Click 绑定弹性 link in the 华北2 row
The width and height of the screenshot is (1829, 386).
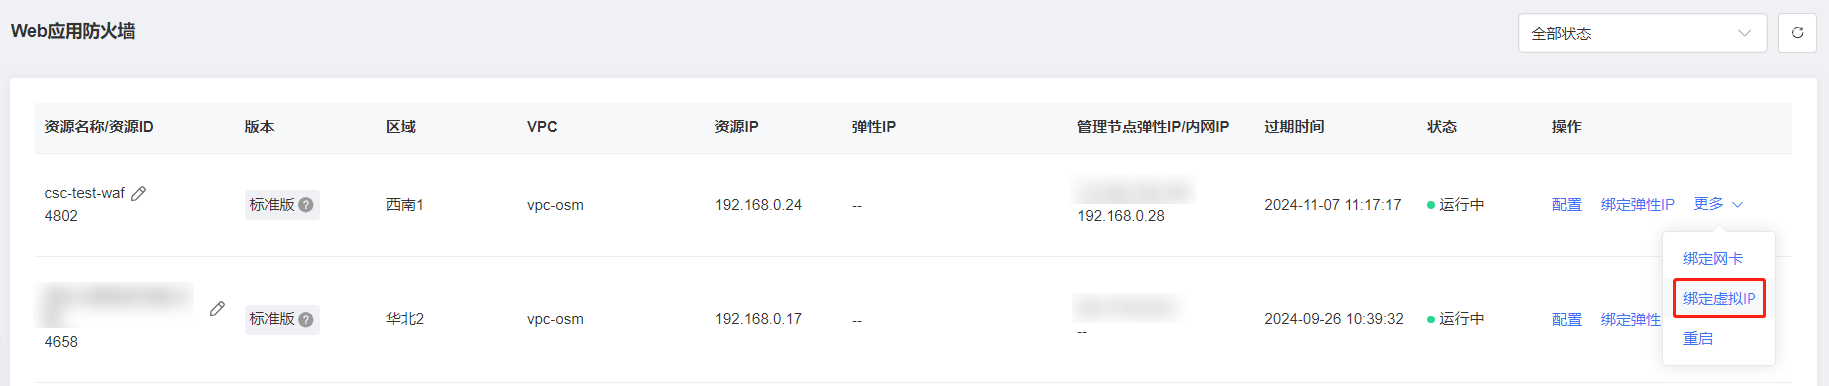click(1630, 319)
